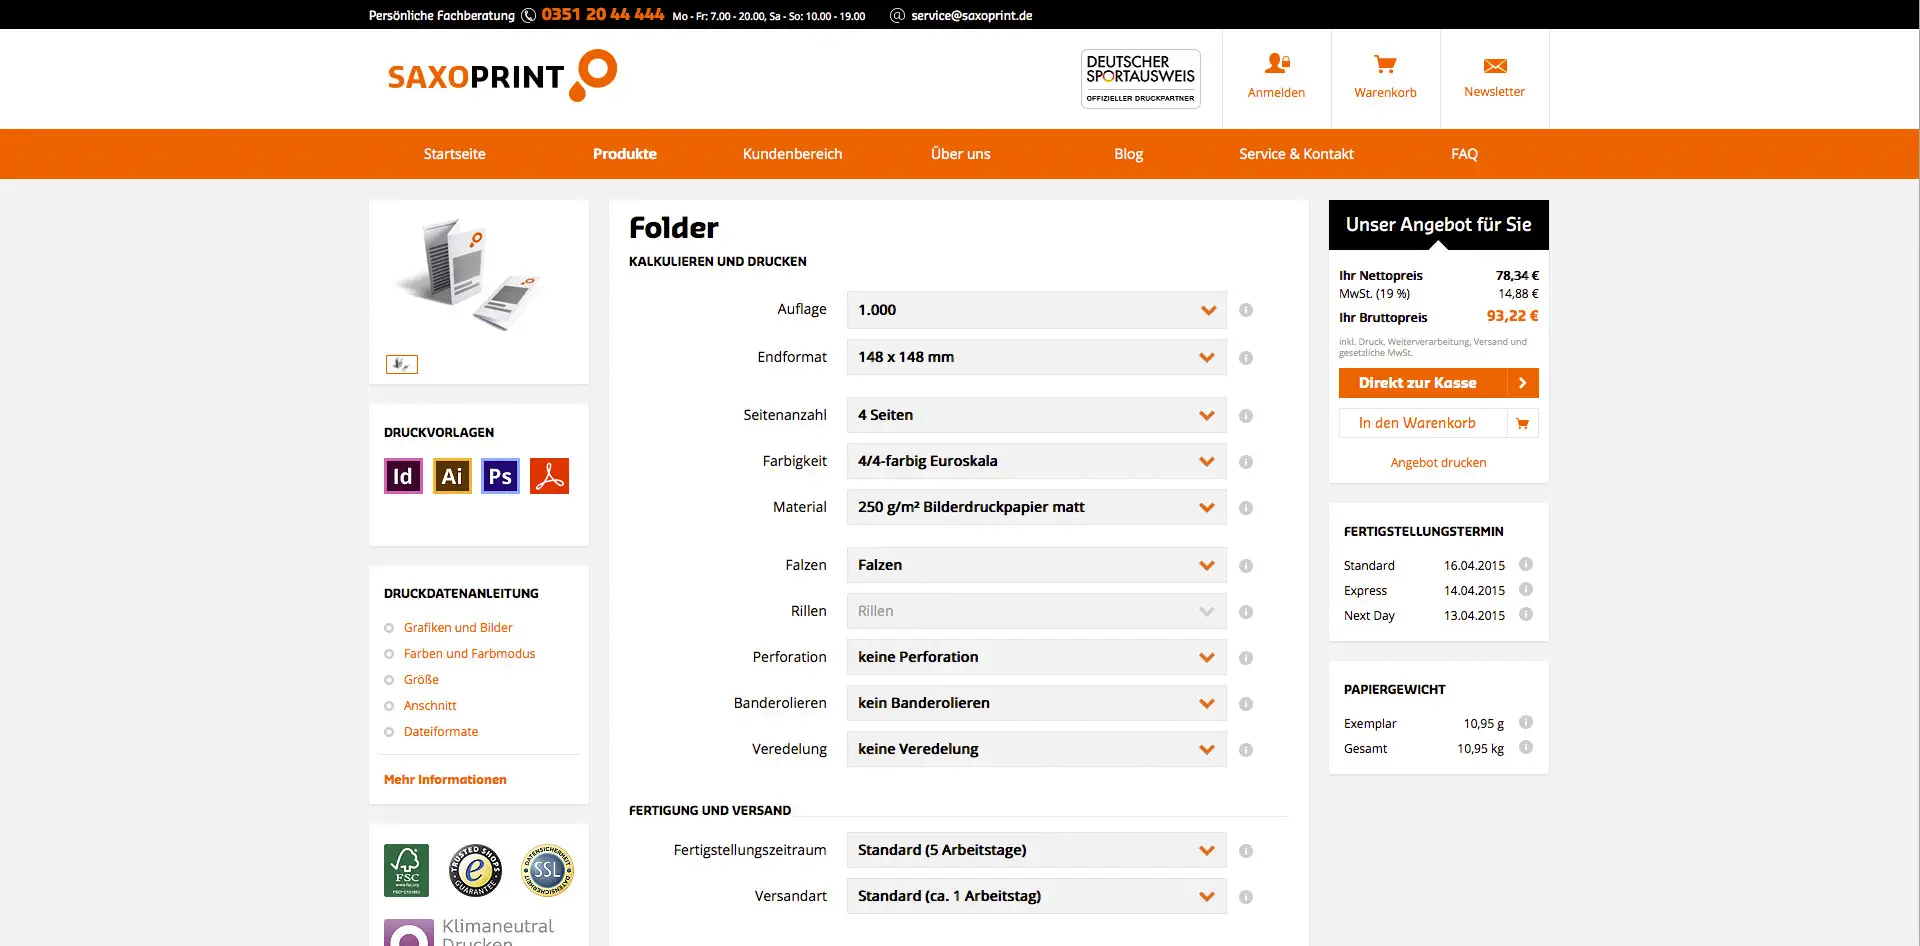Image resolution: width=1920 pixels, height=946 pixels.
Task: Open the Auflage dropdown showing 1.000
Action: pyautogui.click(x=1036, y=310)
